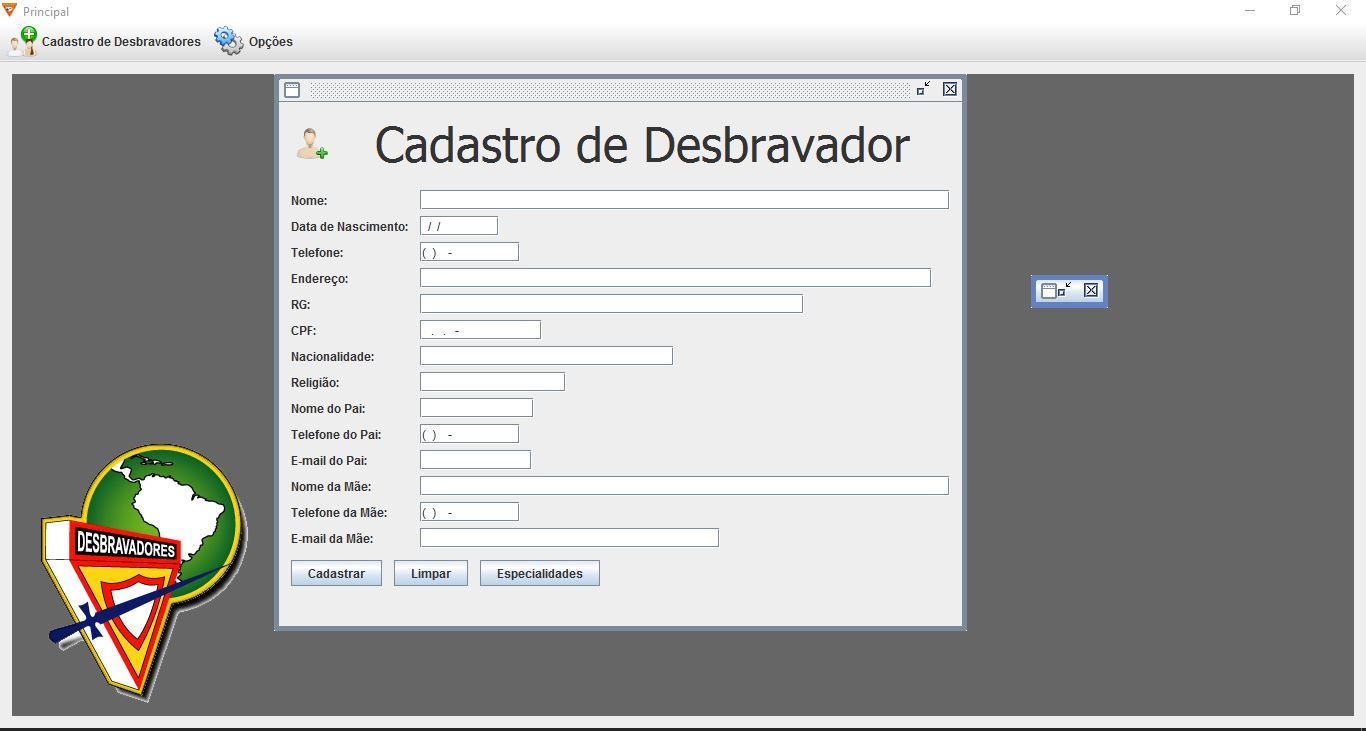Click the "Data de Nascimento:" label
The image size is (1366, 731).
point(350,227)
